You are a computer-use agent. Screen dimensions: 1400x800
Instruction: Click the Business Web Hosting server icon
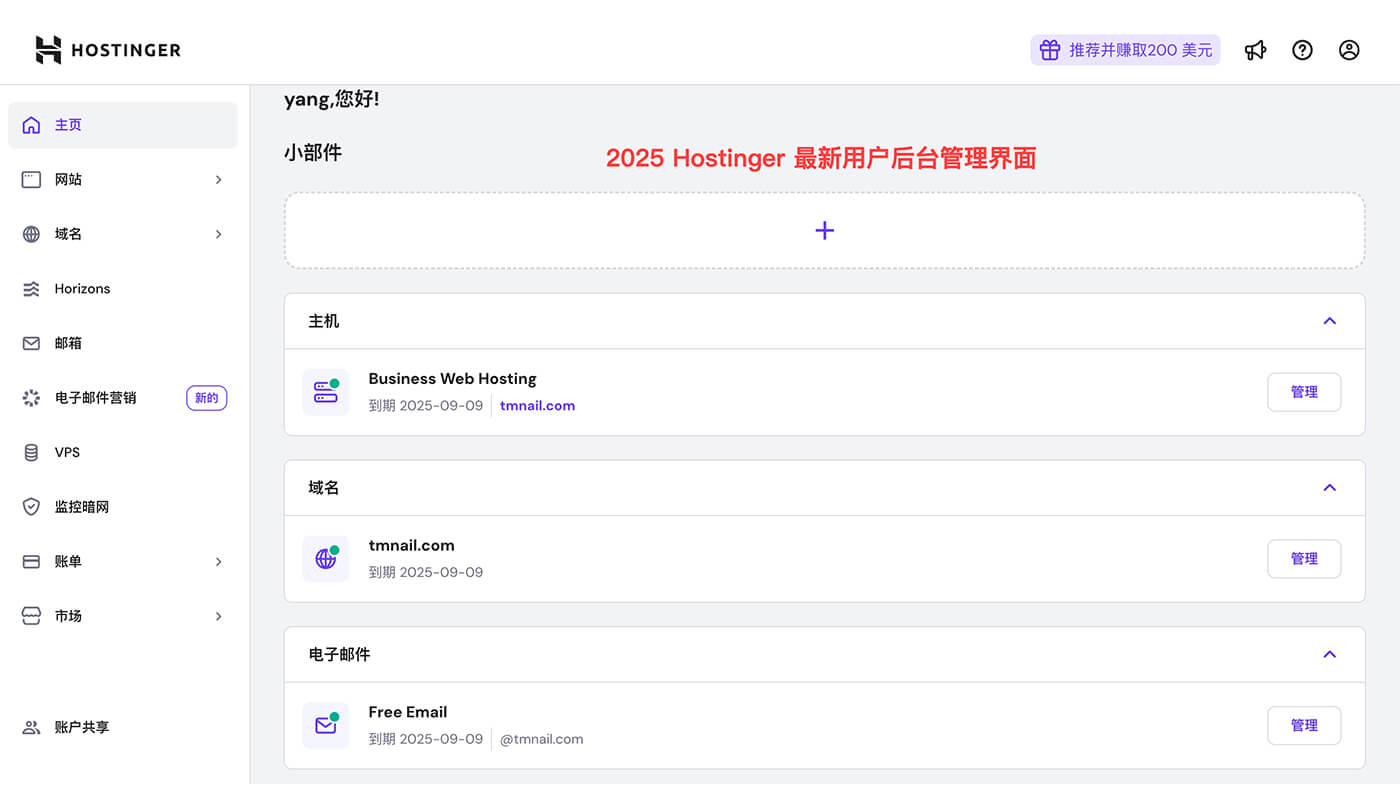point(326,392)
